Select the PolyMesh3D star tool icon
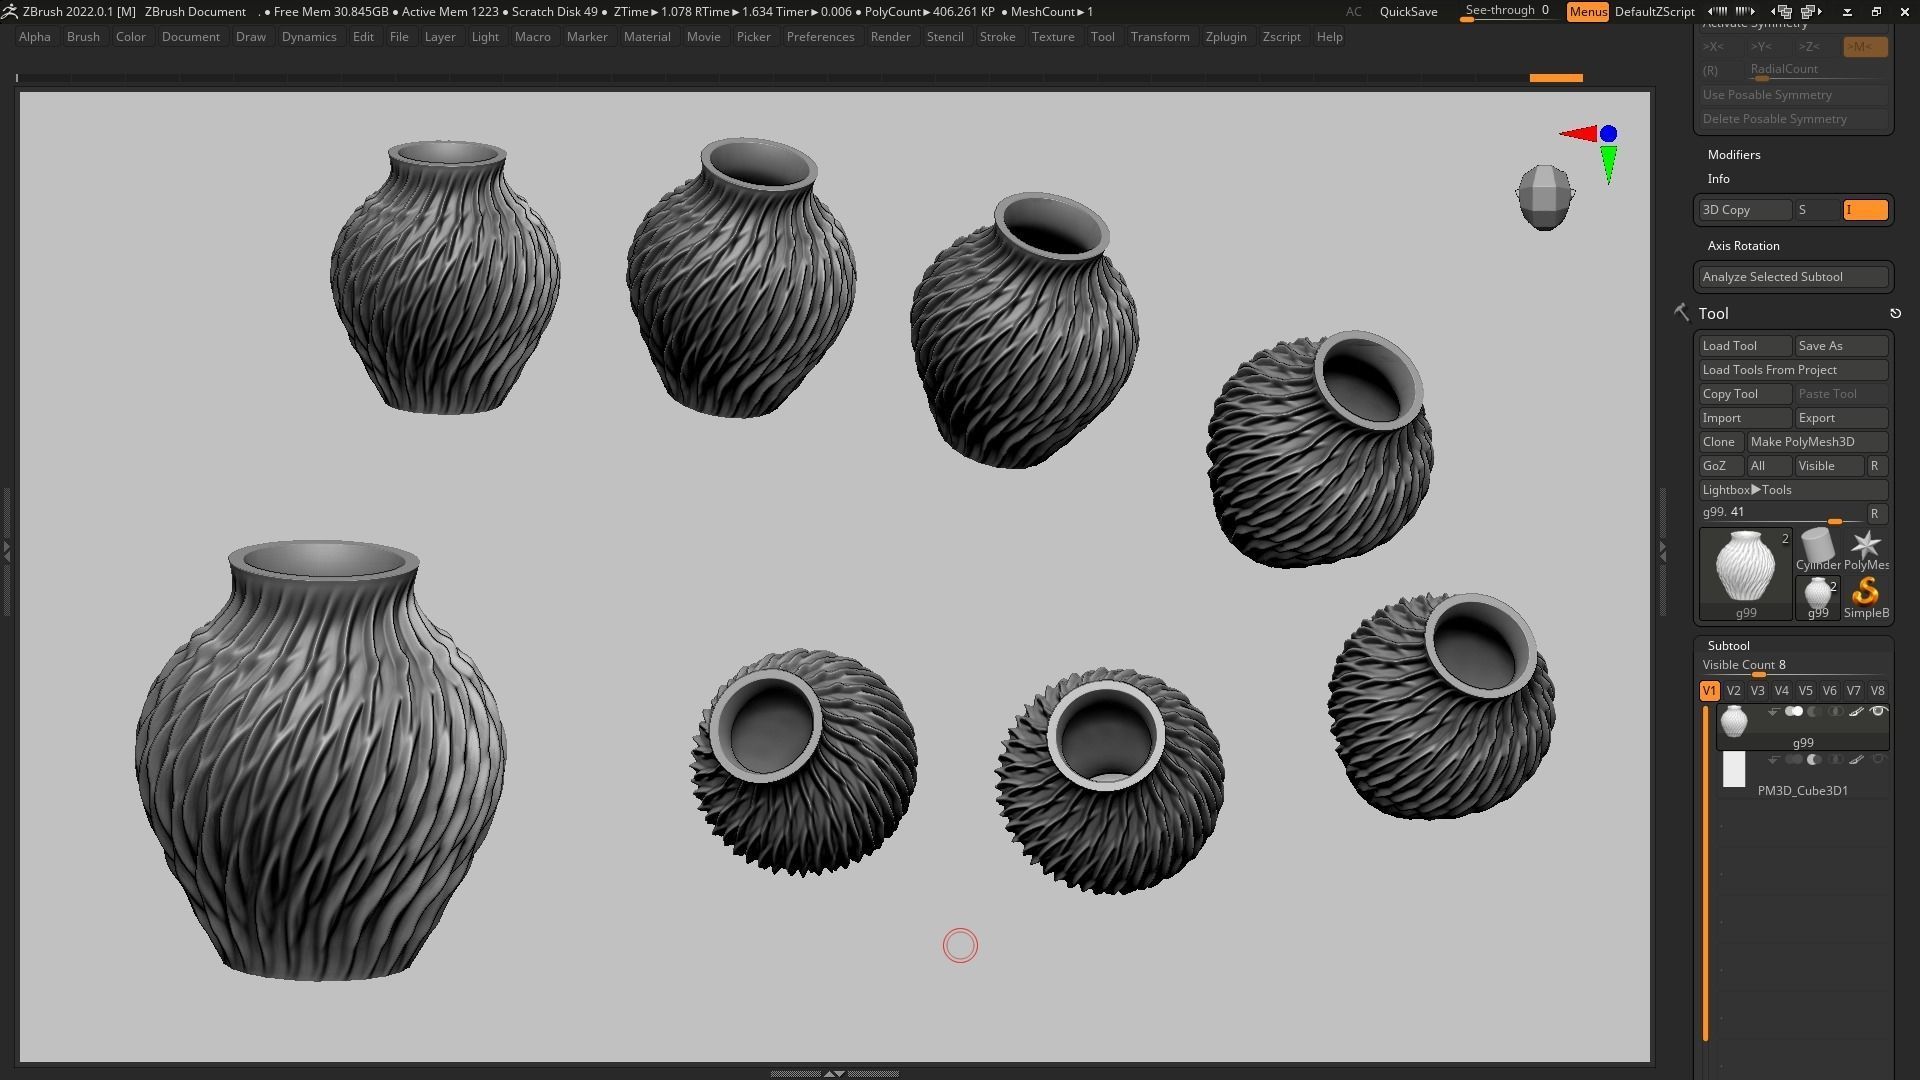Screen dimensions: 1920x1080 pyautogui.click(x=1865, y=545)
